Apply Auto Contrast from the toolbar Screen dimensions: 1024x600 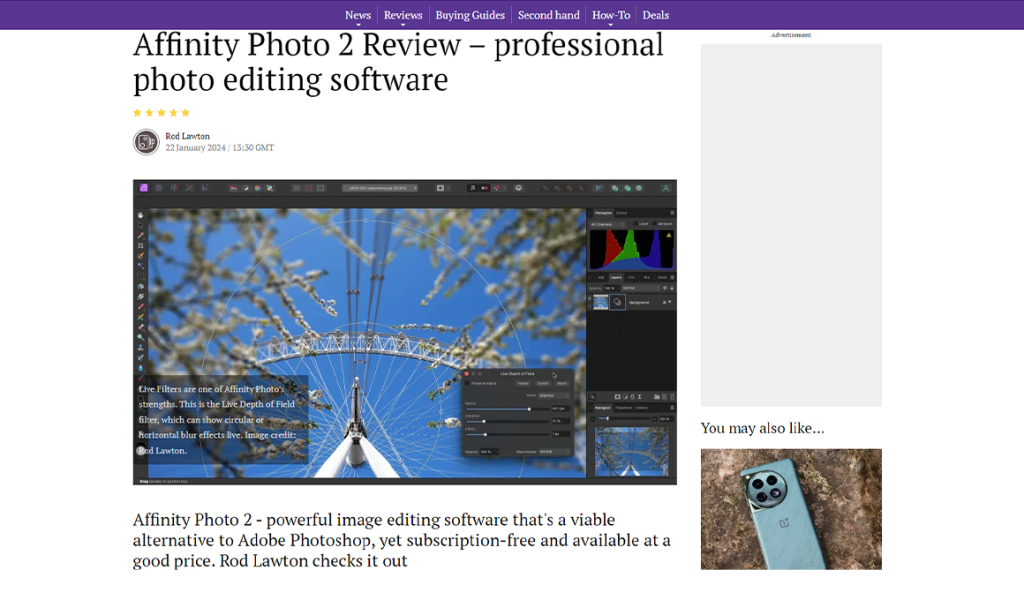(246, 188)
